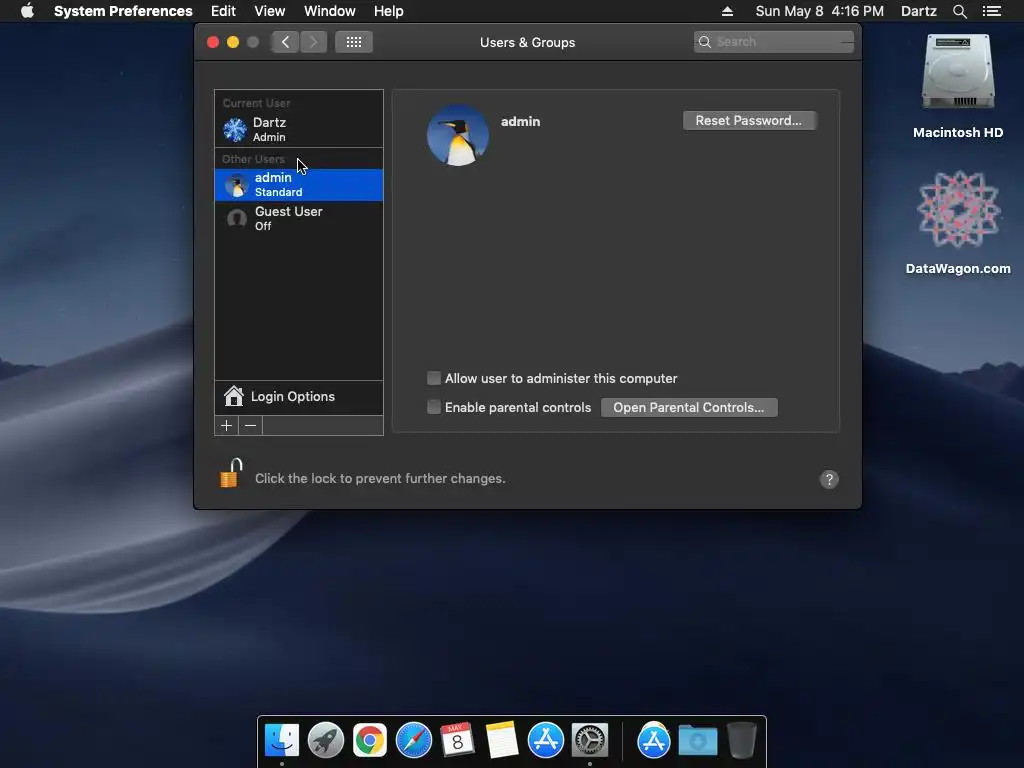
Task: Open Login Options
Action: (299, 396)
